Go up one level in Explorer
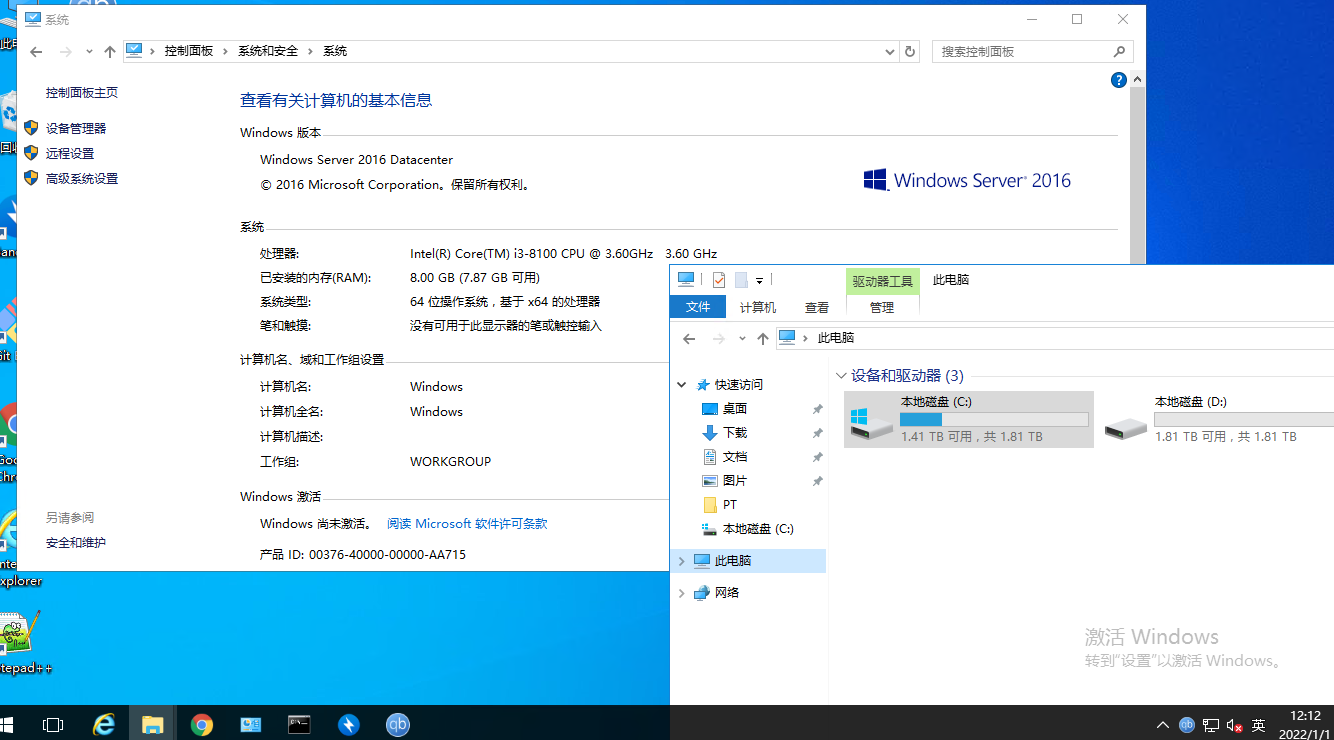Viewport: 1334px width, 740px height. (763, 339)
